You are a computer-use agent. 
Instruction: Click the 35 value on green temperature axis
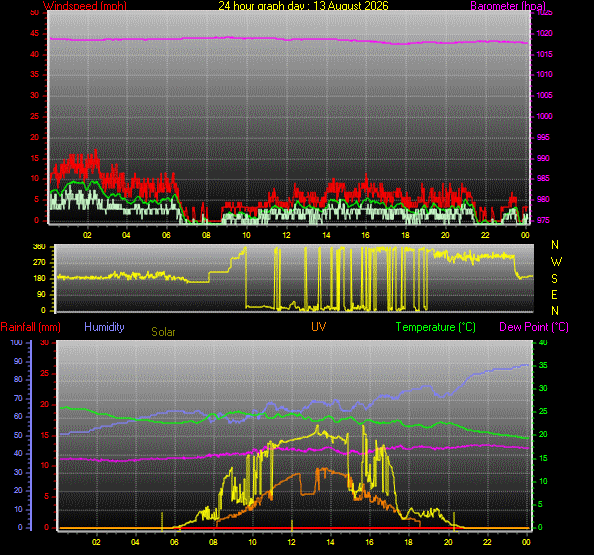543,366
